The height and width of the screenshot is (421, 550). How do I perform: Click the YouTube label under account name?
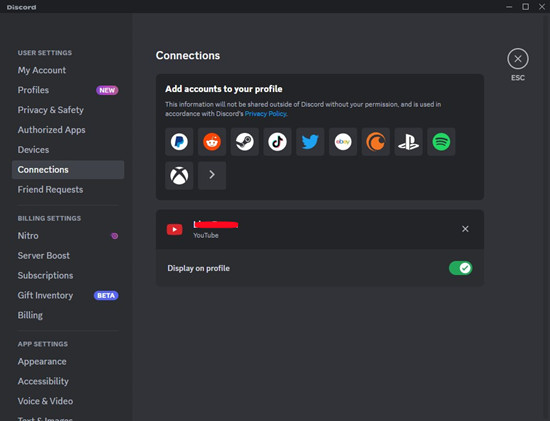206,235
